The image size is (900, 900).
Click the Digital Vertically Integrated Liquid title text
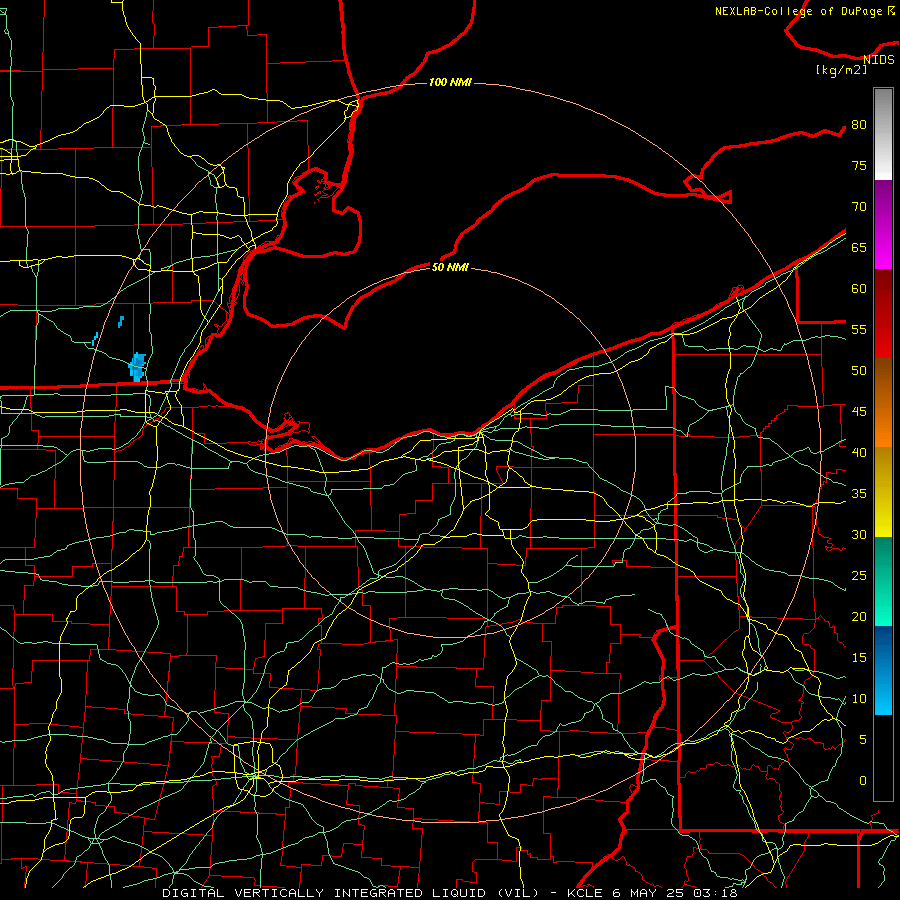351,893
